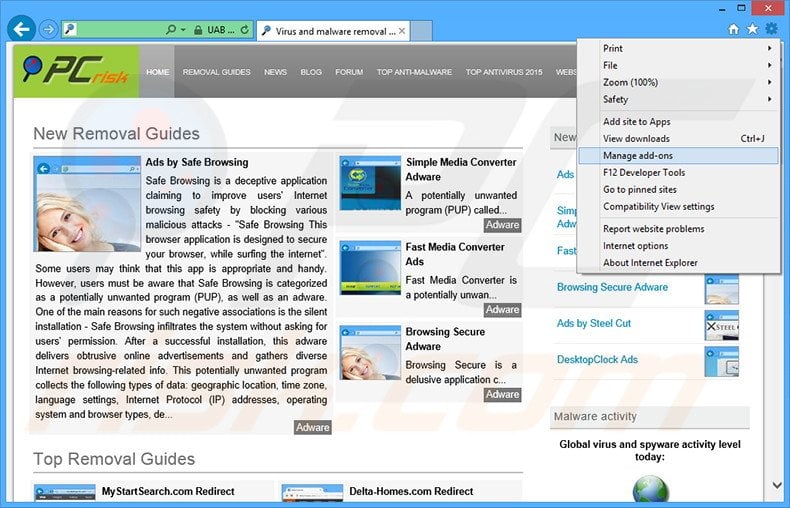Click the browser Back arrow button
The height and width of the screenshot is (508, 790).
21,29
